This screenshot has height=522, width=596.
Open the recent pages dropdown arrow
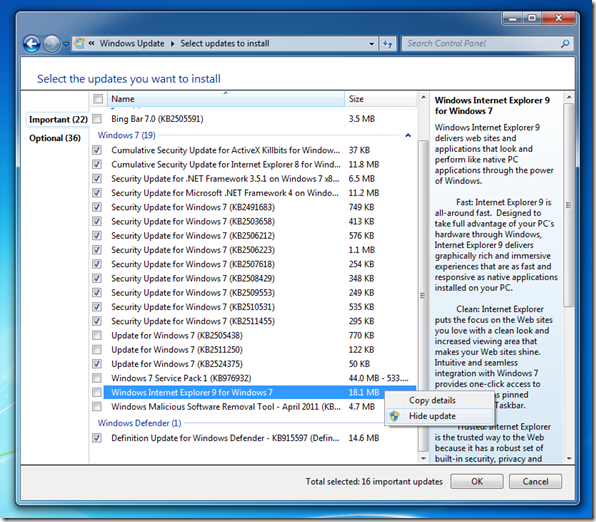(66, 44)
